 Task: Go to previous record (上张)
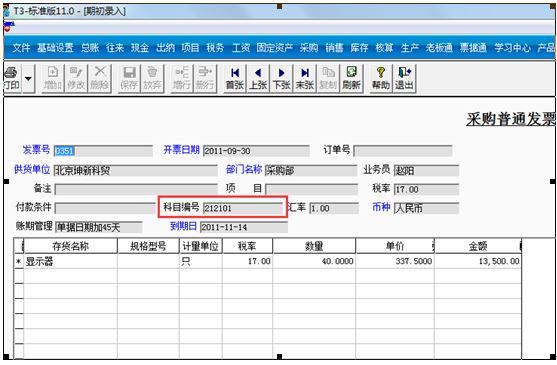pyautogui.click(x=258, y=78)
